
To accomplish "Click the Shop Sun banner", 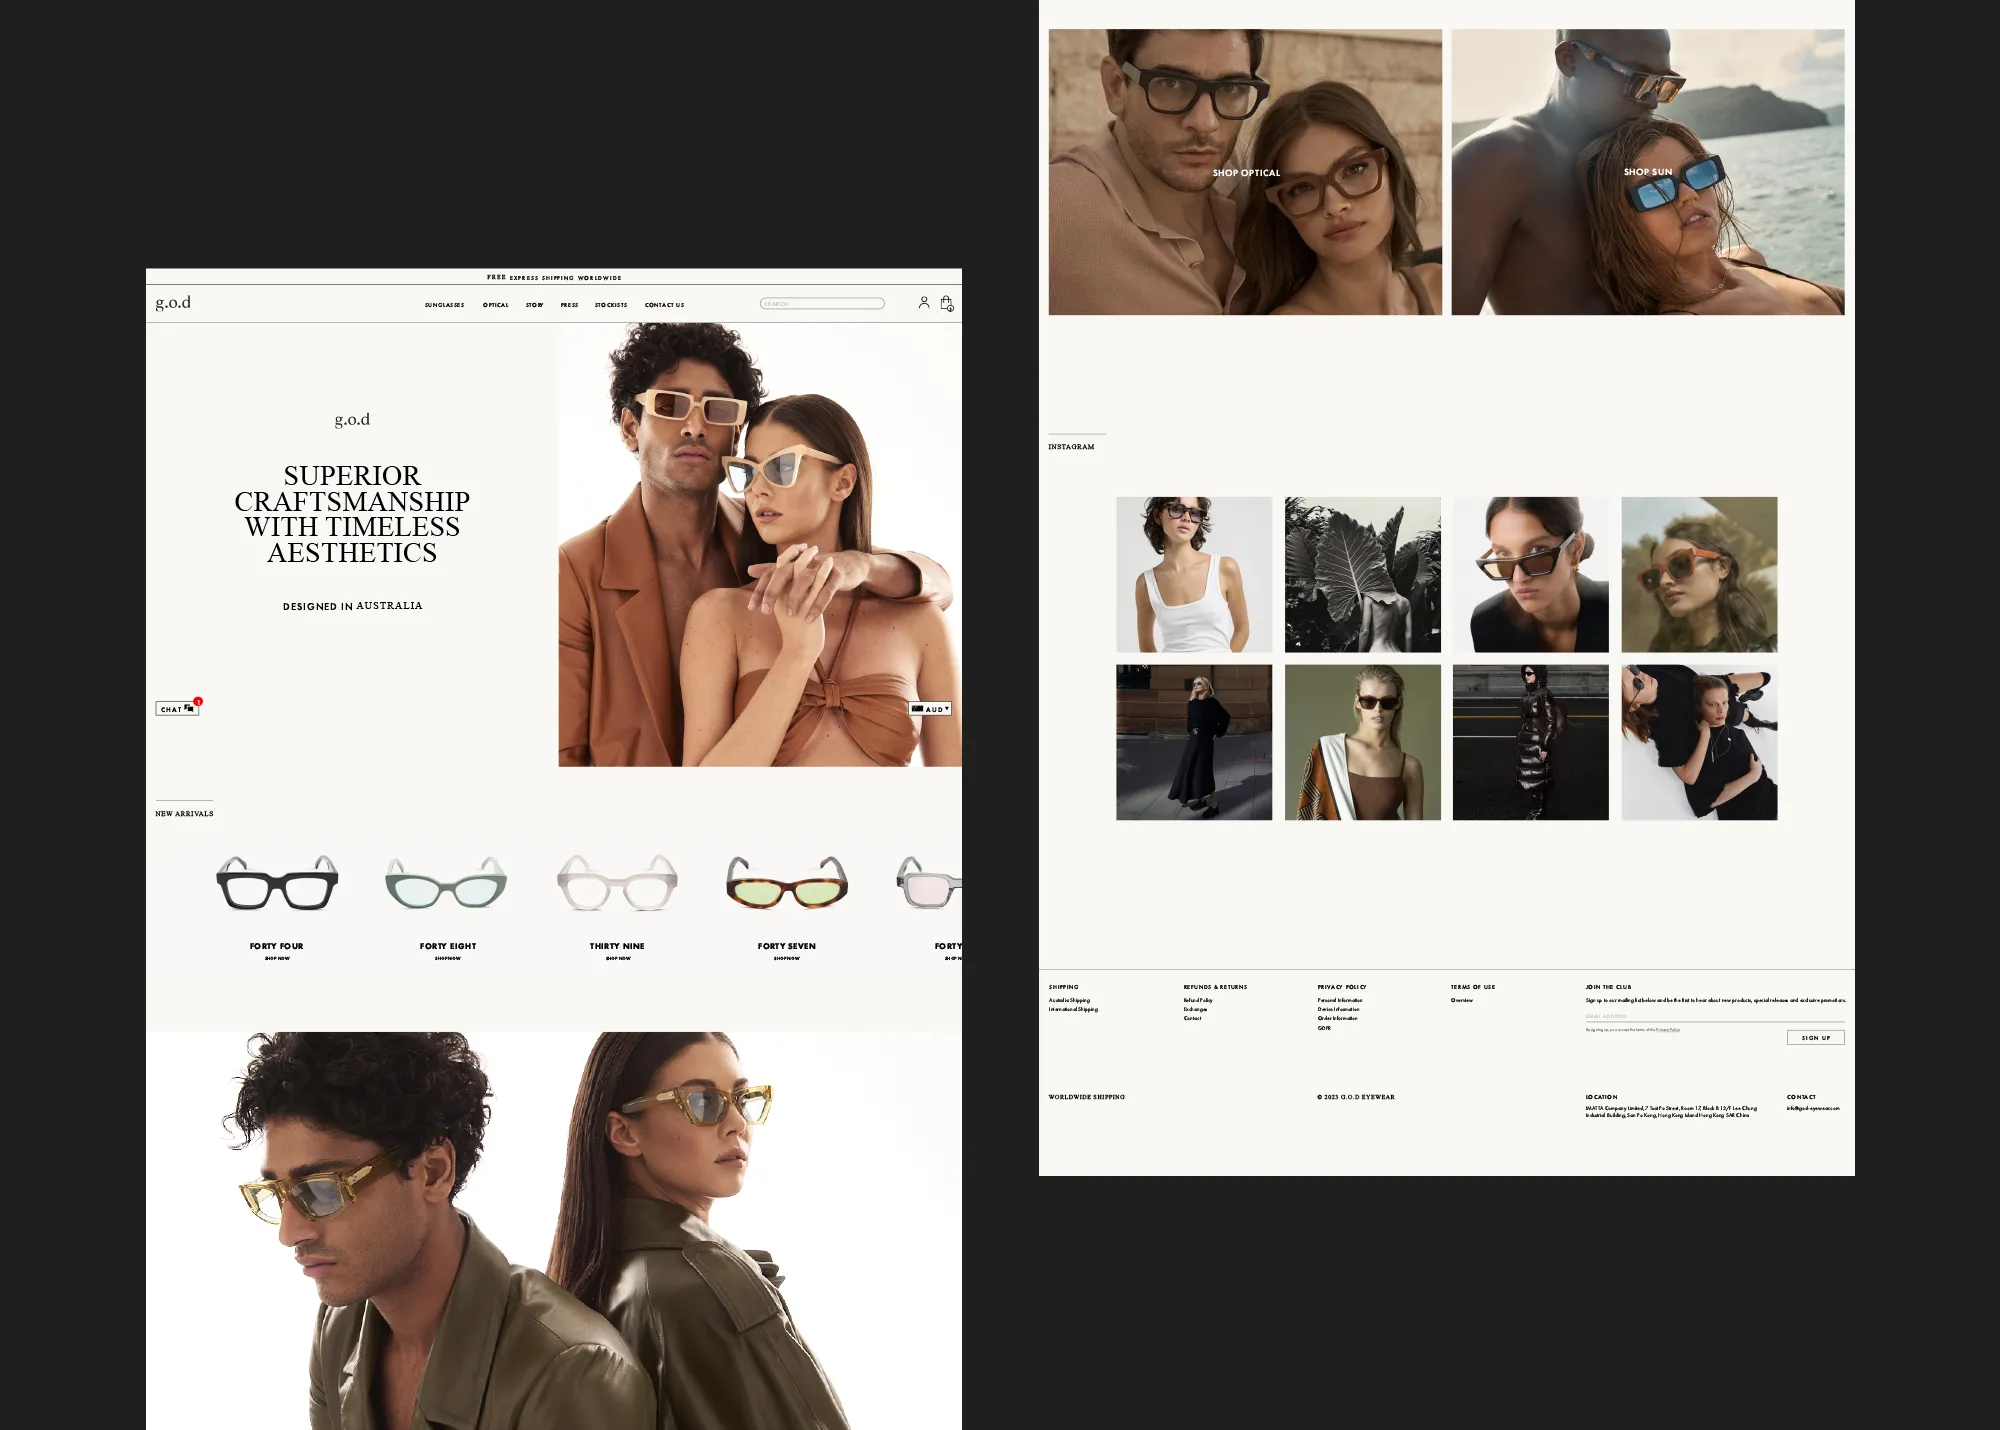I will point(1648,172).
